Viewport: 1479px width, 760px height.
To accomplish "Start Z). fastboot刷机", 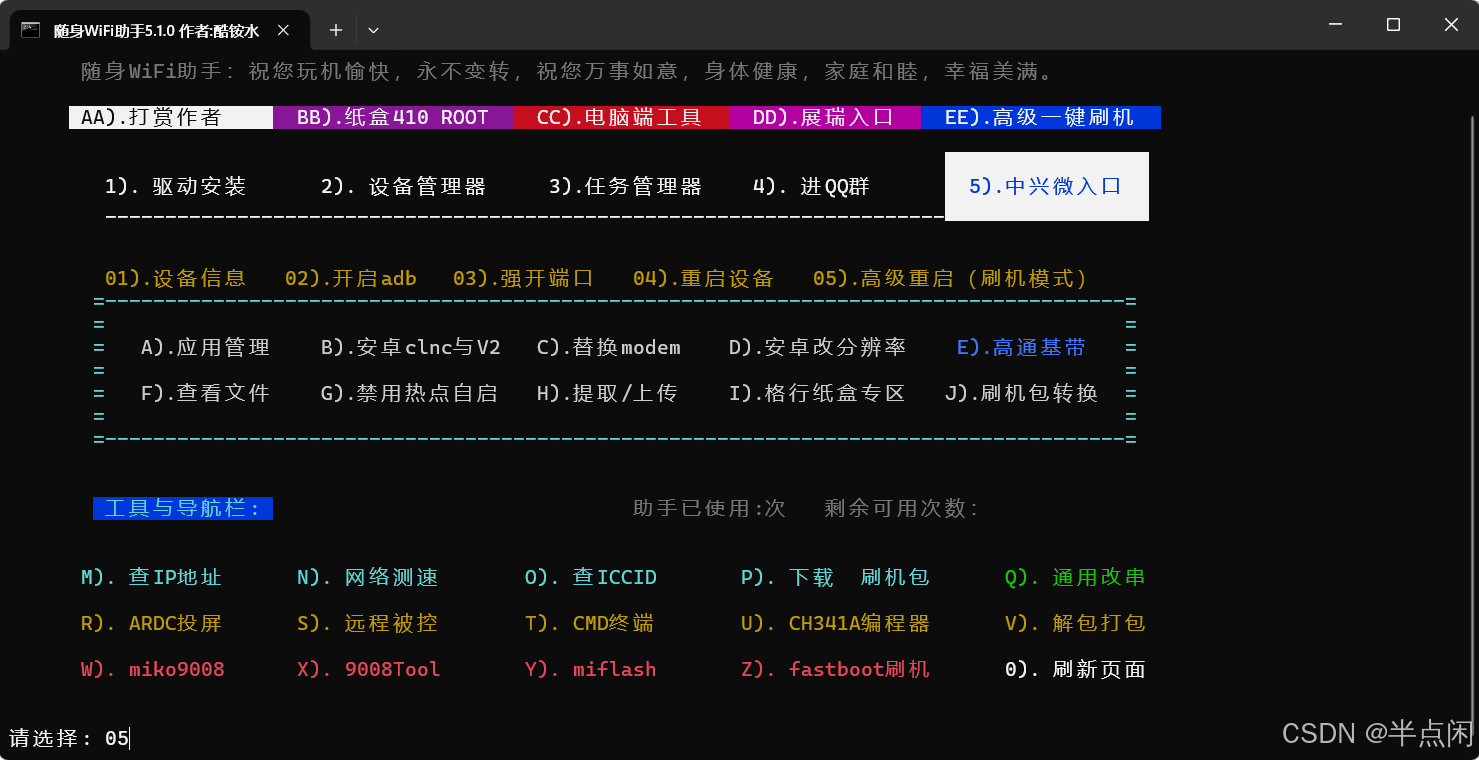I will tap(836, 669).
